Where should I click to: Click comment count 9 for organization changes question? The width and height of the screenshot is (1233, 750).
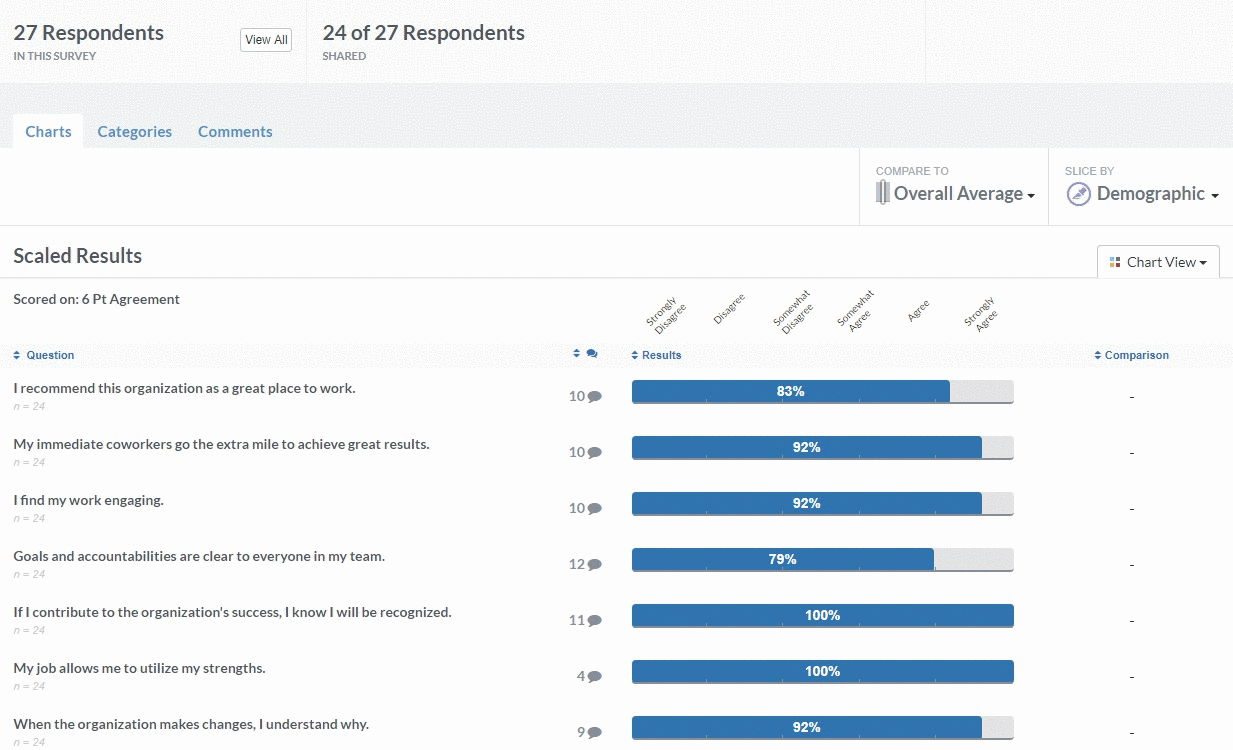[581, 732]
